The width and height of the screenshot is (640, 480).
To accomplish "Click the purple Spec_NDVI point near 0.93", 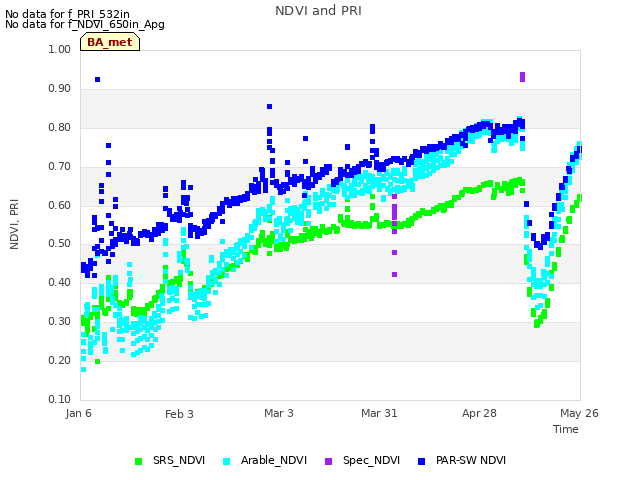I will (522, 77).
